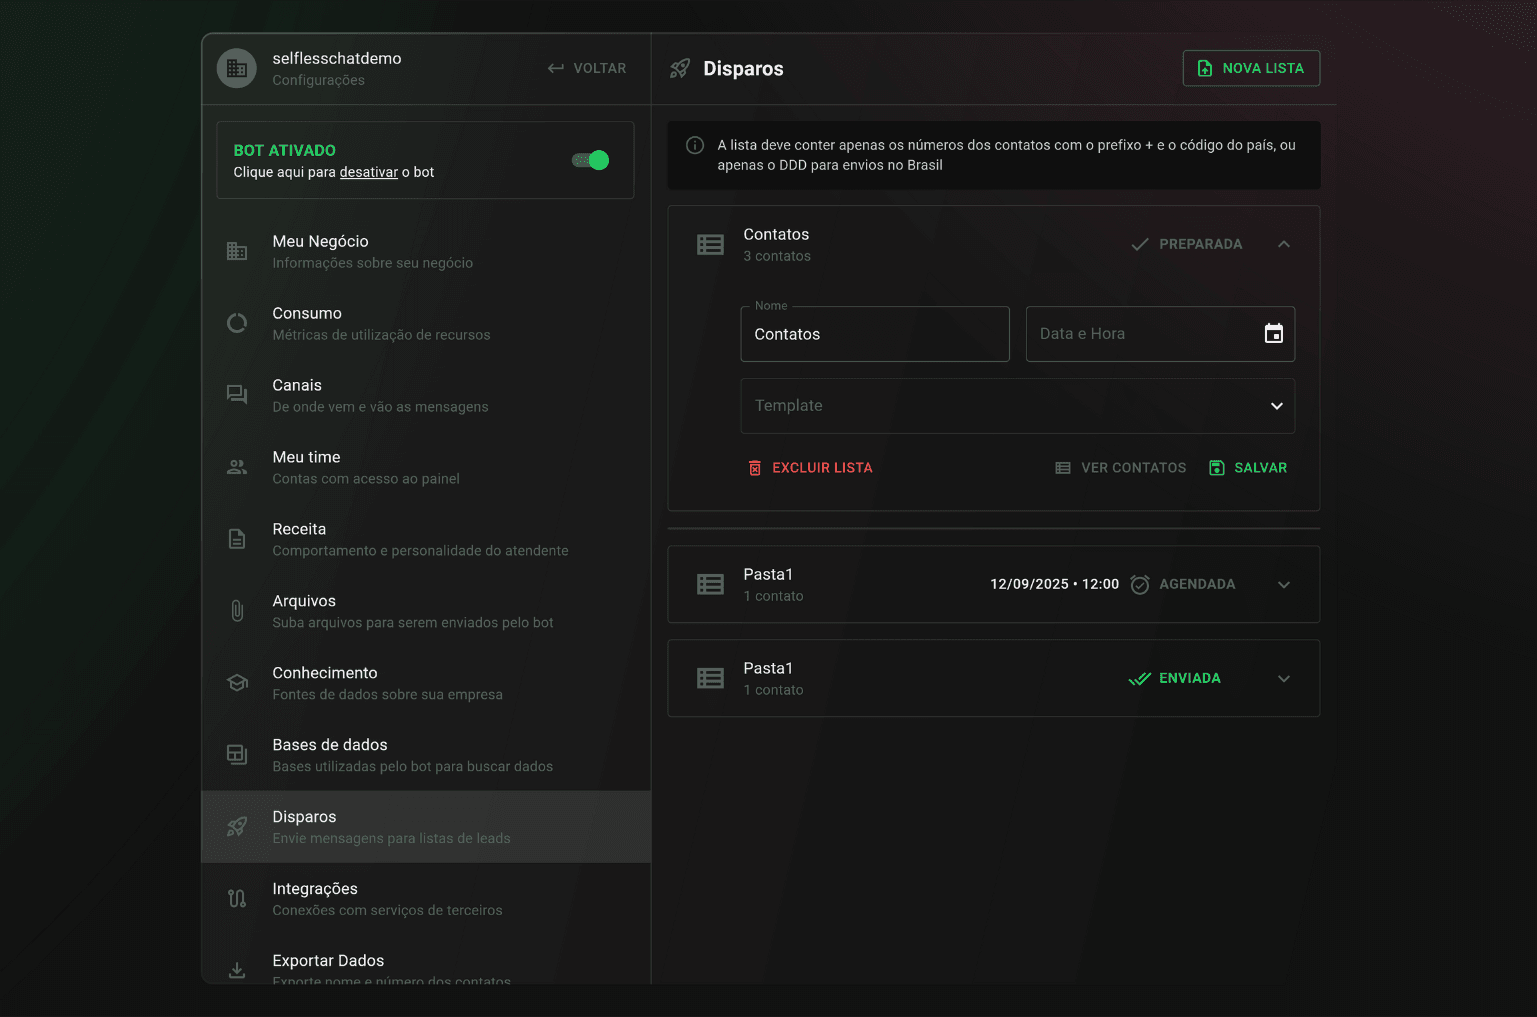Open Exportar Dados section
This screenshot has height=1017, width=1537.
(x=427, y=960)
